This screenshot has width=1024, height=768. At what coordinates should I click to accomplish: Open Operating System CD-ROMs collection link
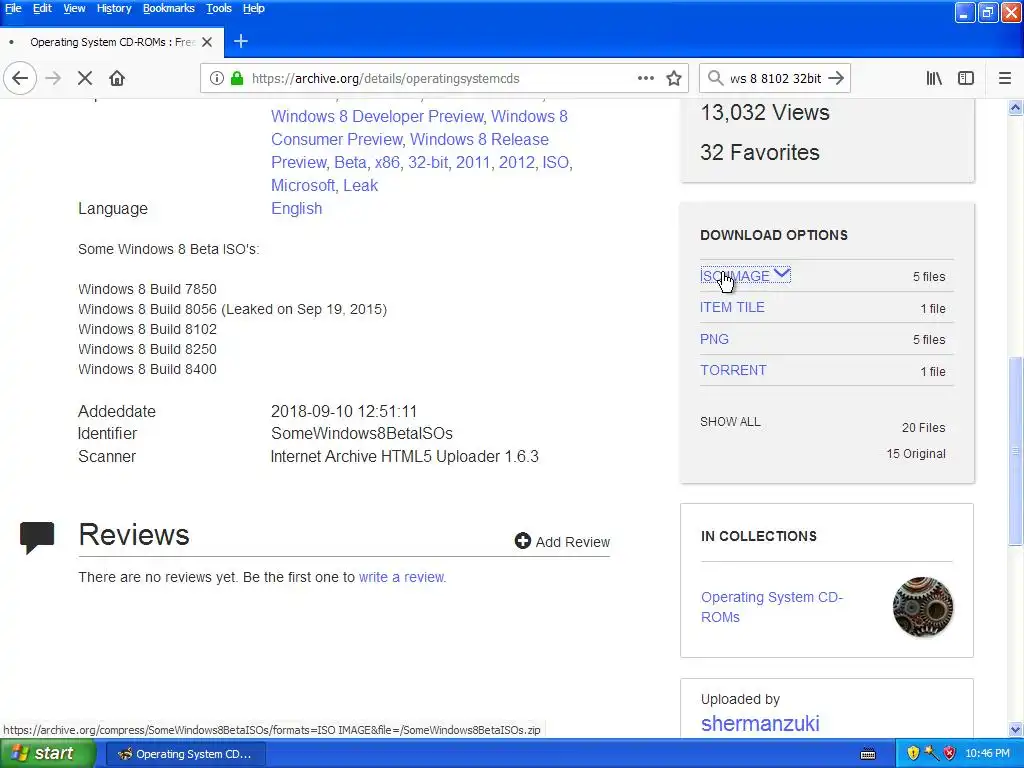tap(772, 607)
